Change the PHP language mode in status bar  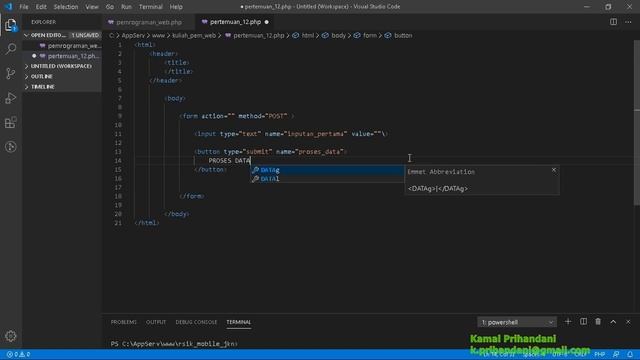[599, 354]
